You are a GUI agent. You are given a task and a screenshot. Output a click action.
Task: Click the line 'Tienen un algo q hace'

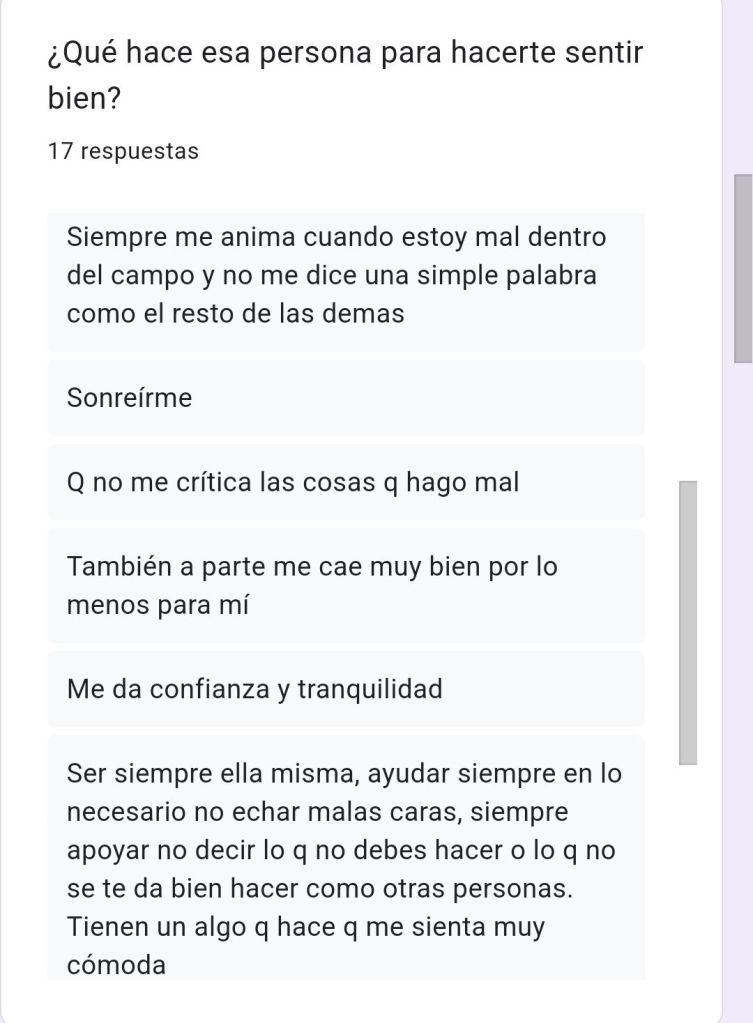point(306,927)
